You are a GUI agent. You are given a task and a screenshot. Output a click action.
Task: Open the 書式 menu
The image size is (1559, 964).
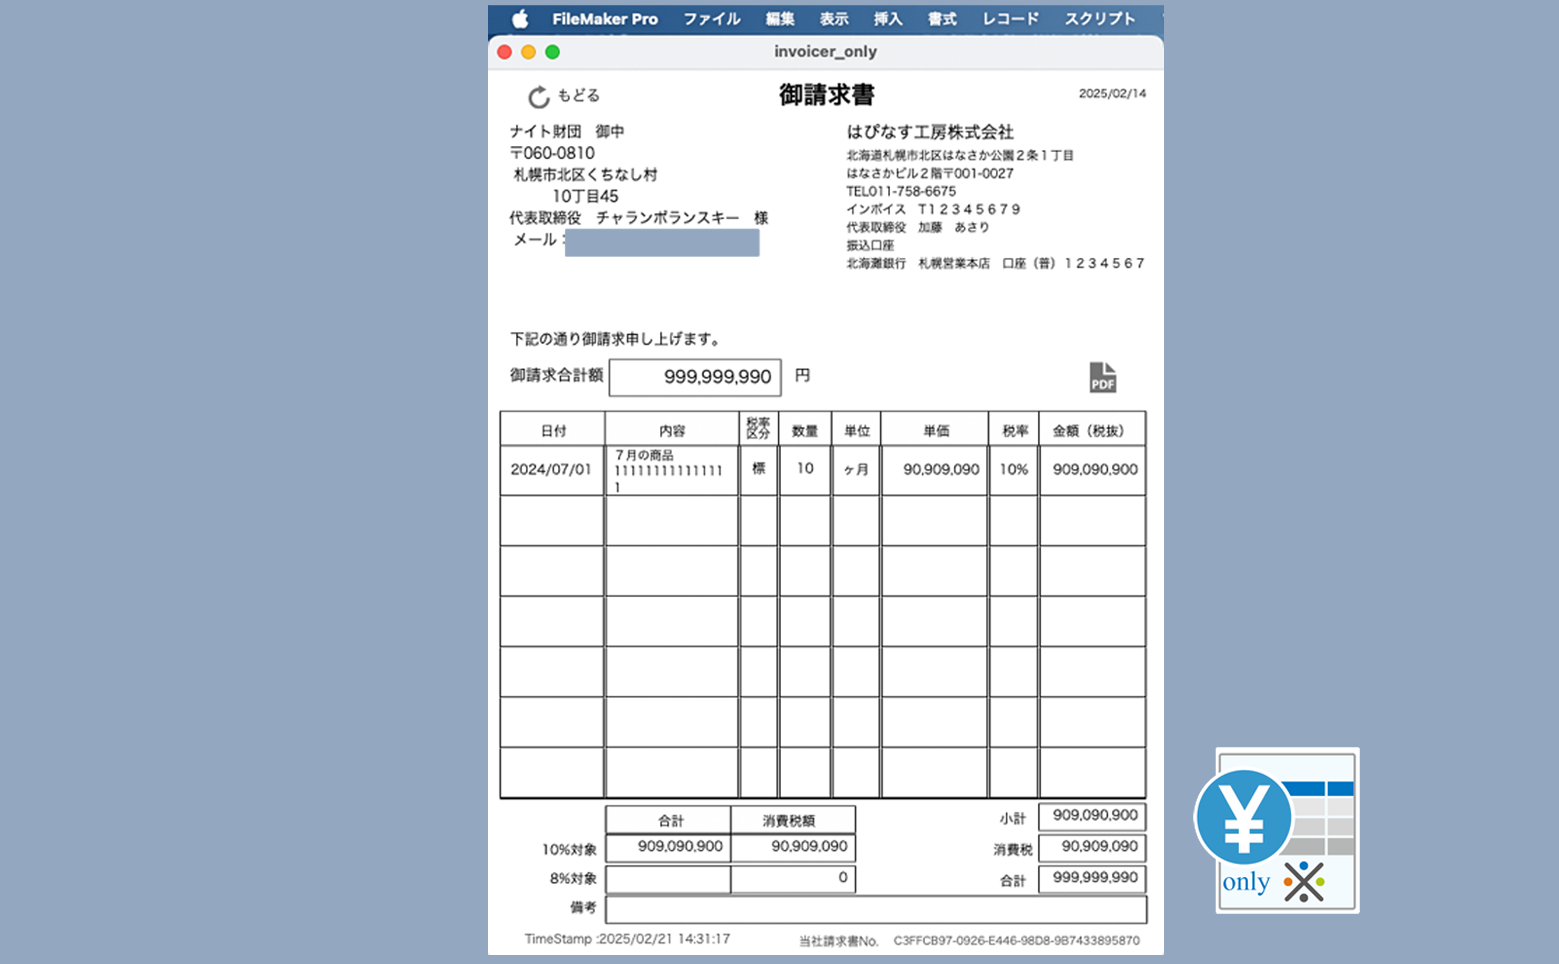pyautogui.click(x=942, y=19)
